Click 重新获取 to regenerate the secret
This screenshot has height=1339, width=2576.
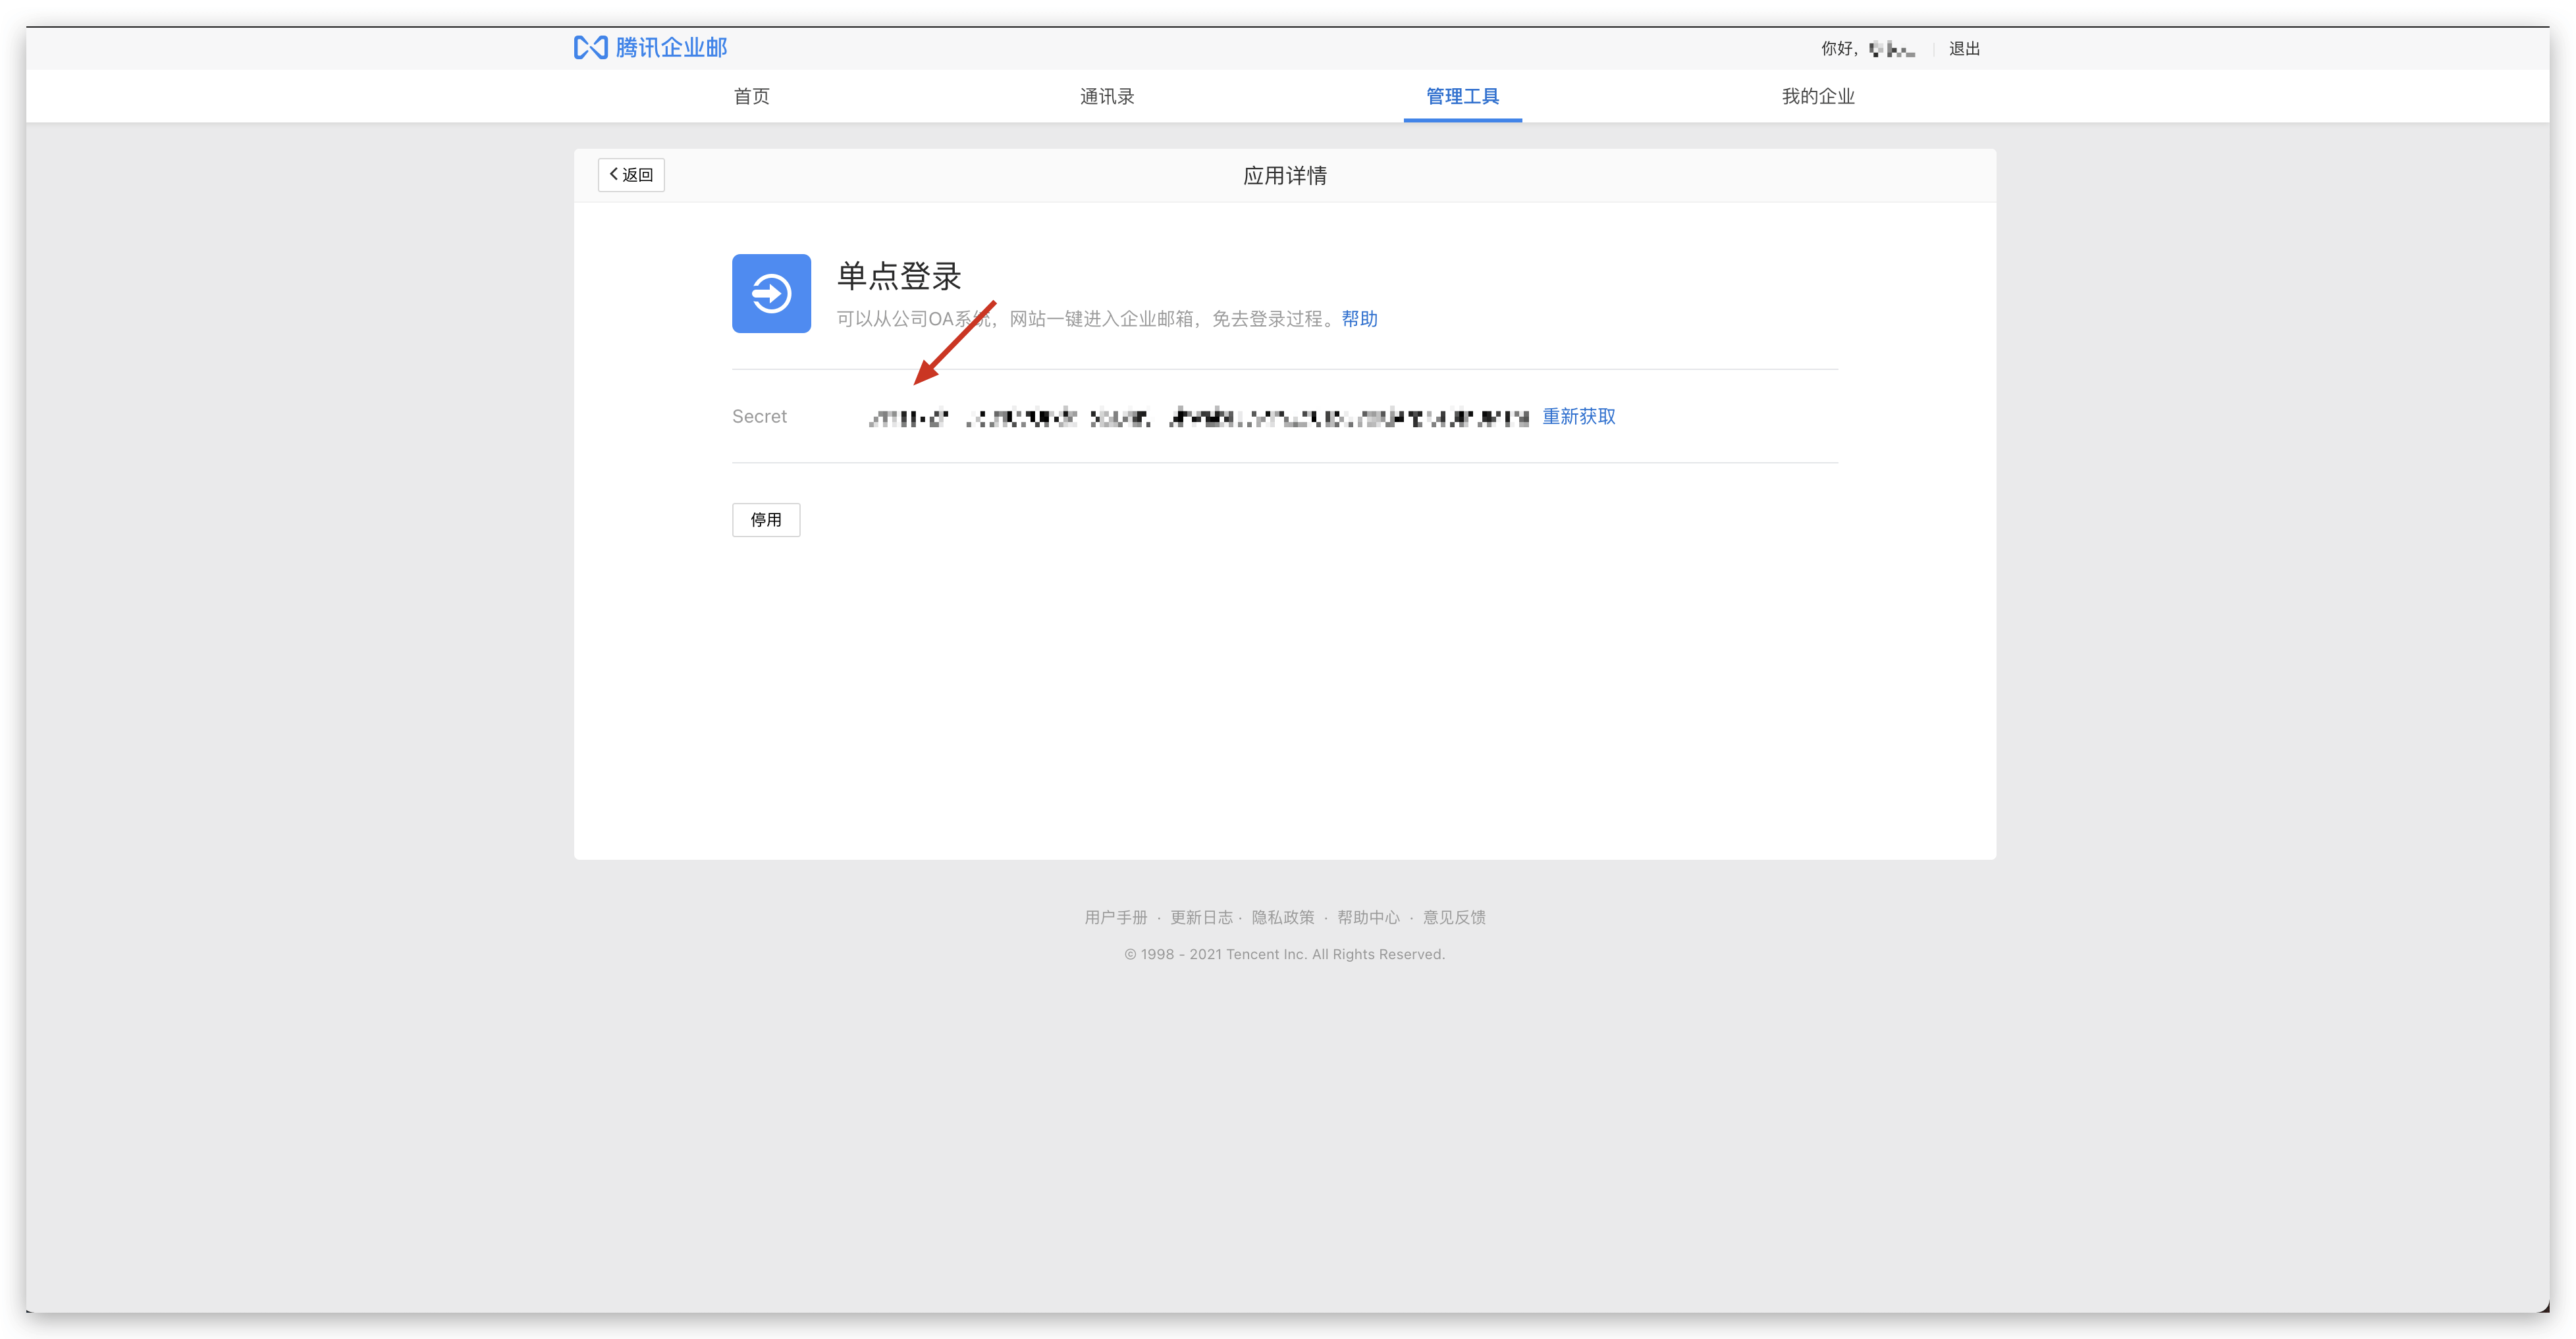pyautogui.click(x=1578, y=416)
